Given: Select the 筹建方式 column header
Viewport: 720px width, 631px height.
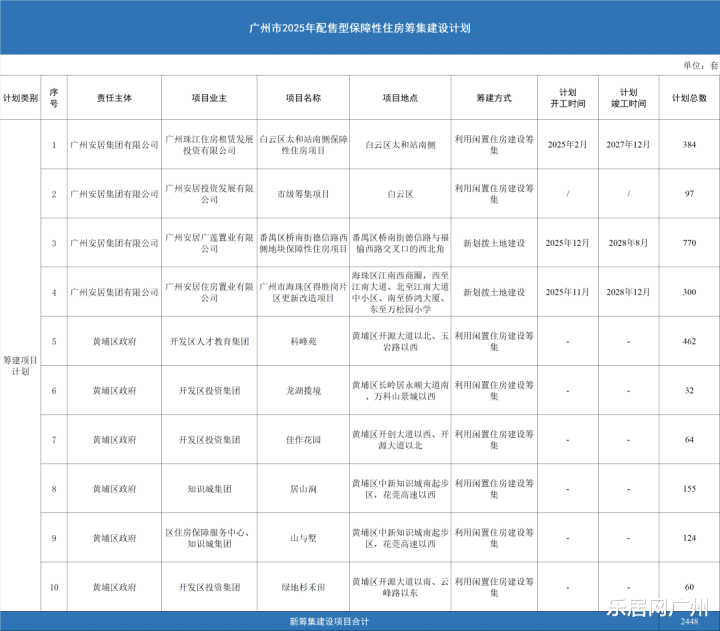Looking at the screenshot, I should coord(494,98).
